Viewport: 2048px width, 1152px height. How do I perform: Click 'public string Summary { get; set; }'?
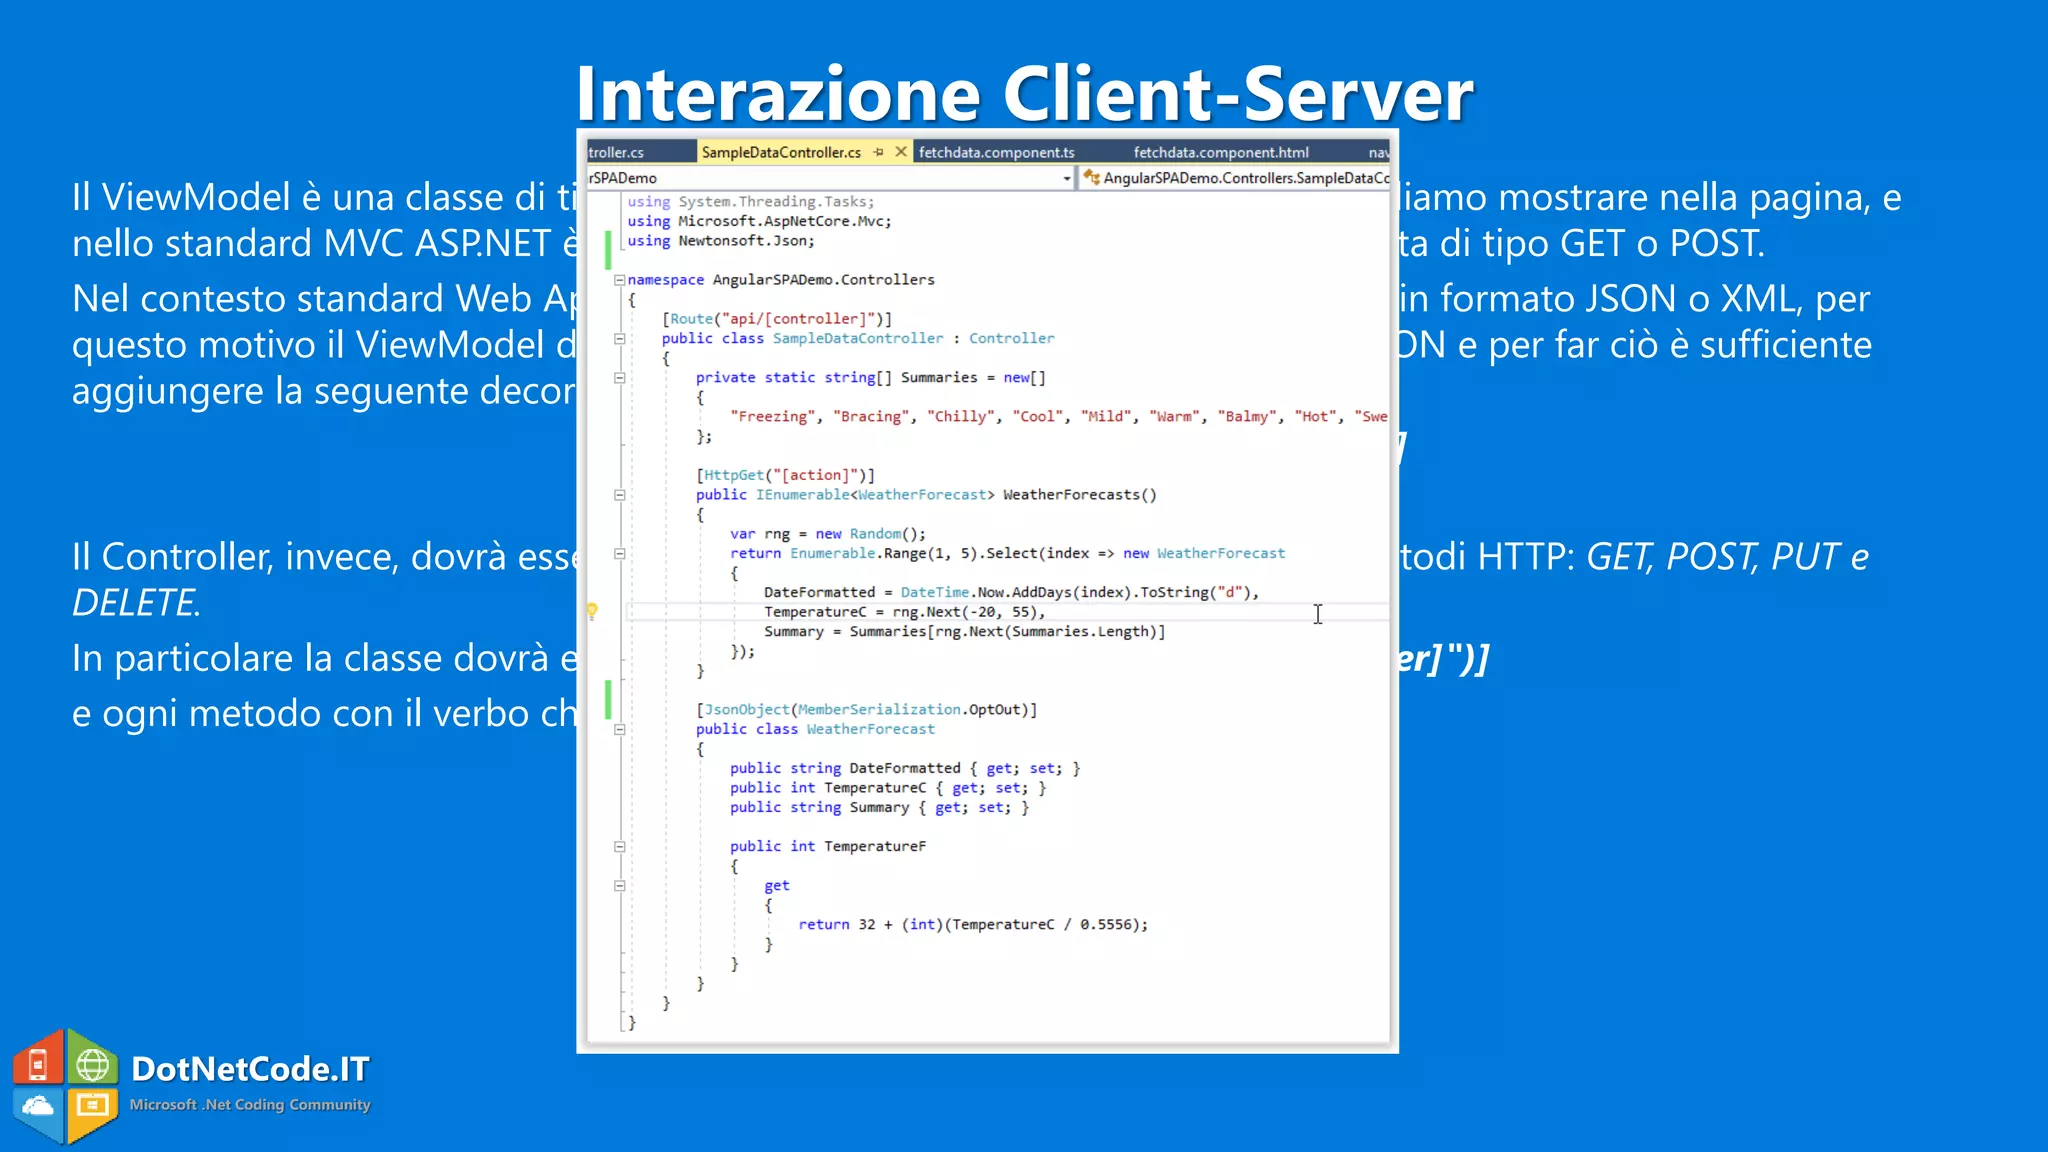coord(879,808)
